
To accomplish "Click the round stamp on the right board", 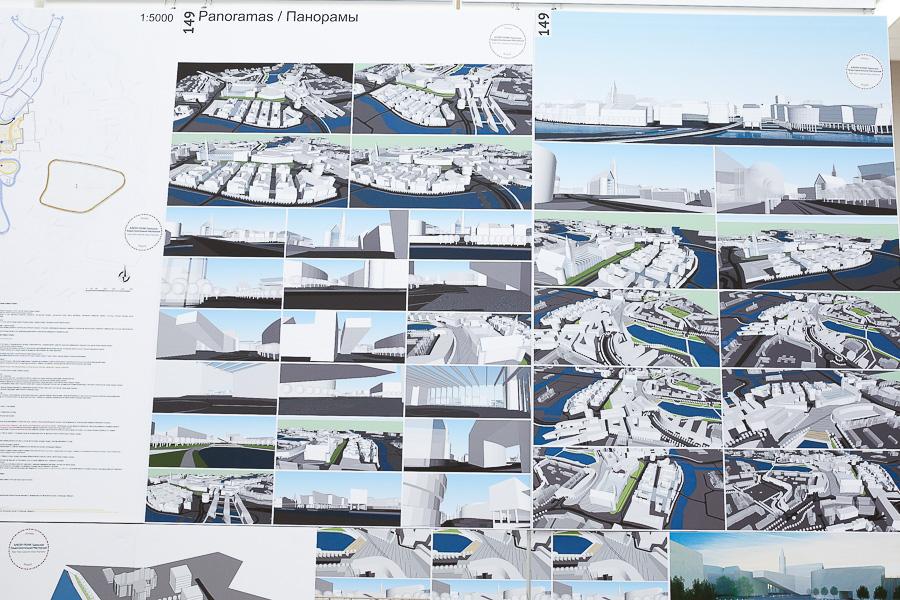I will [x=862, y=75].
